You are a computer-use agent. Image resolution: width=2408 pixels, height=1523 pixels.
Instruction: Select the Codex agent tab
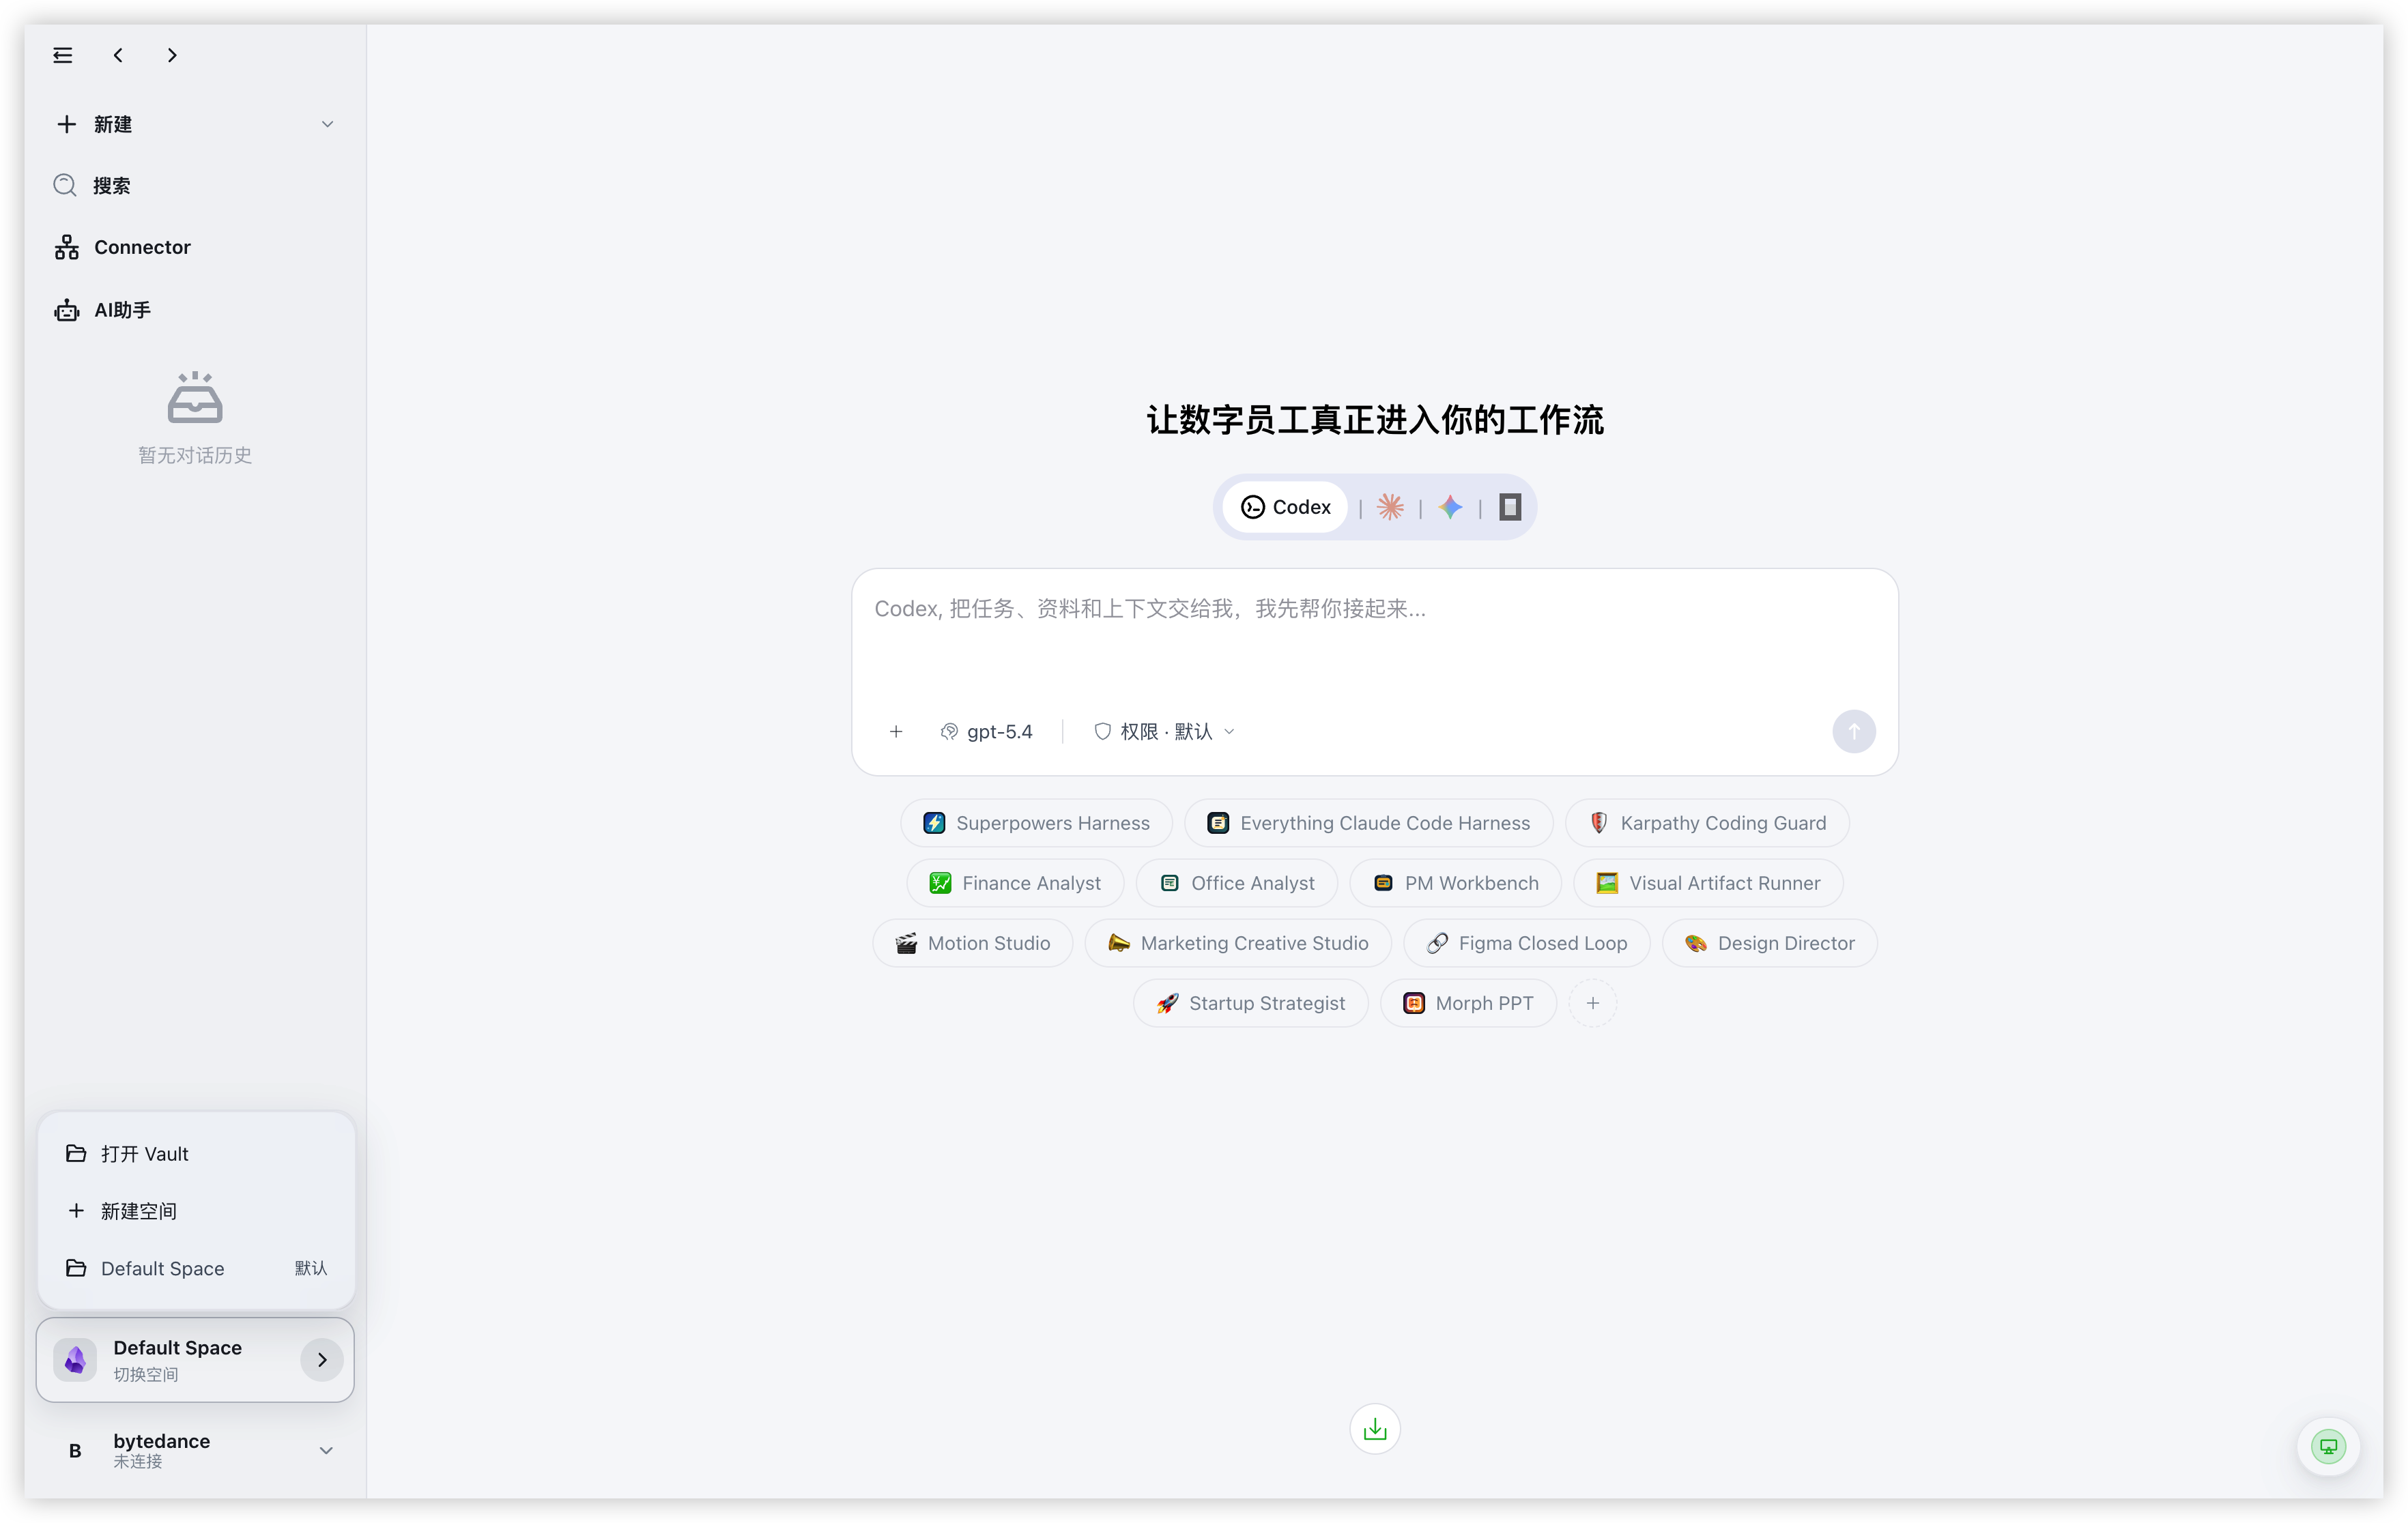[1285, 507]
